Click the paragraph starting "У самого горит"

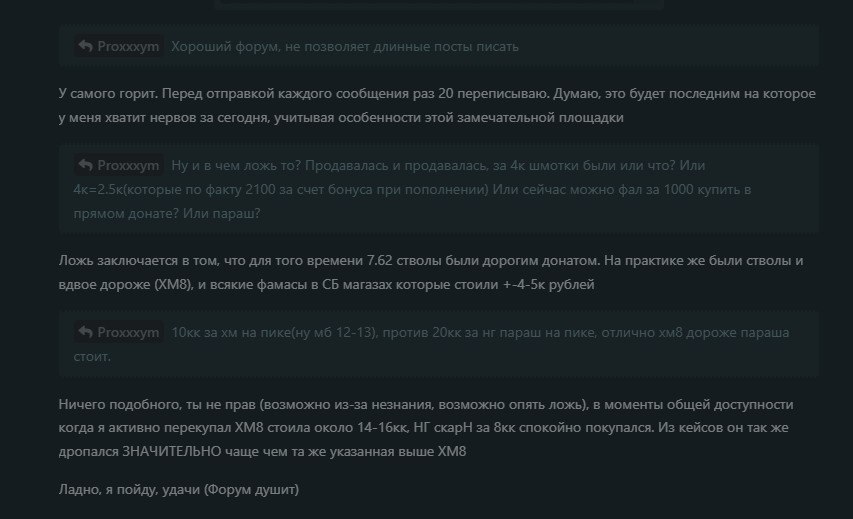(437, 106)
